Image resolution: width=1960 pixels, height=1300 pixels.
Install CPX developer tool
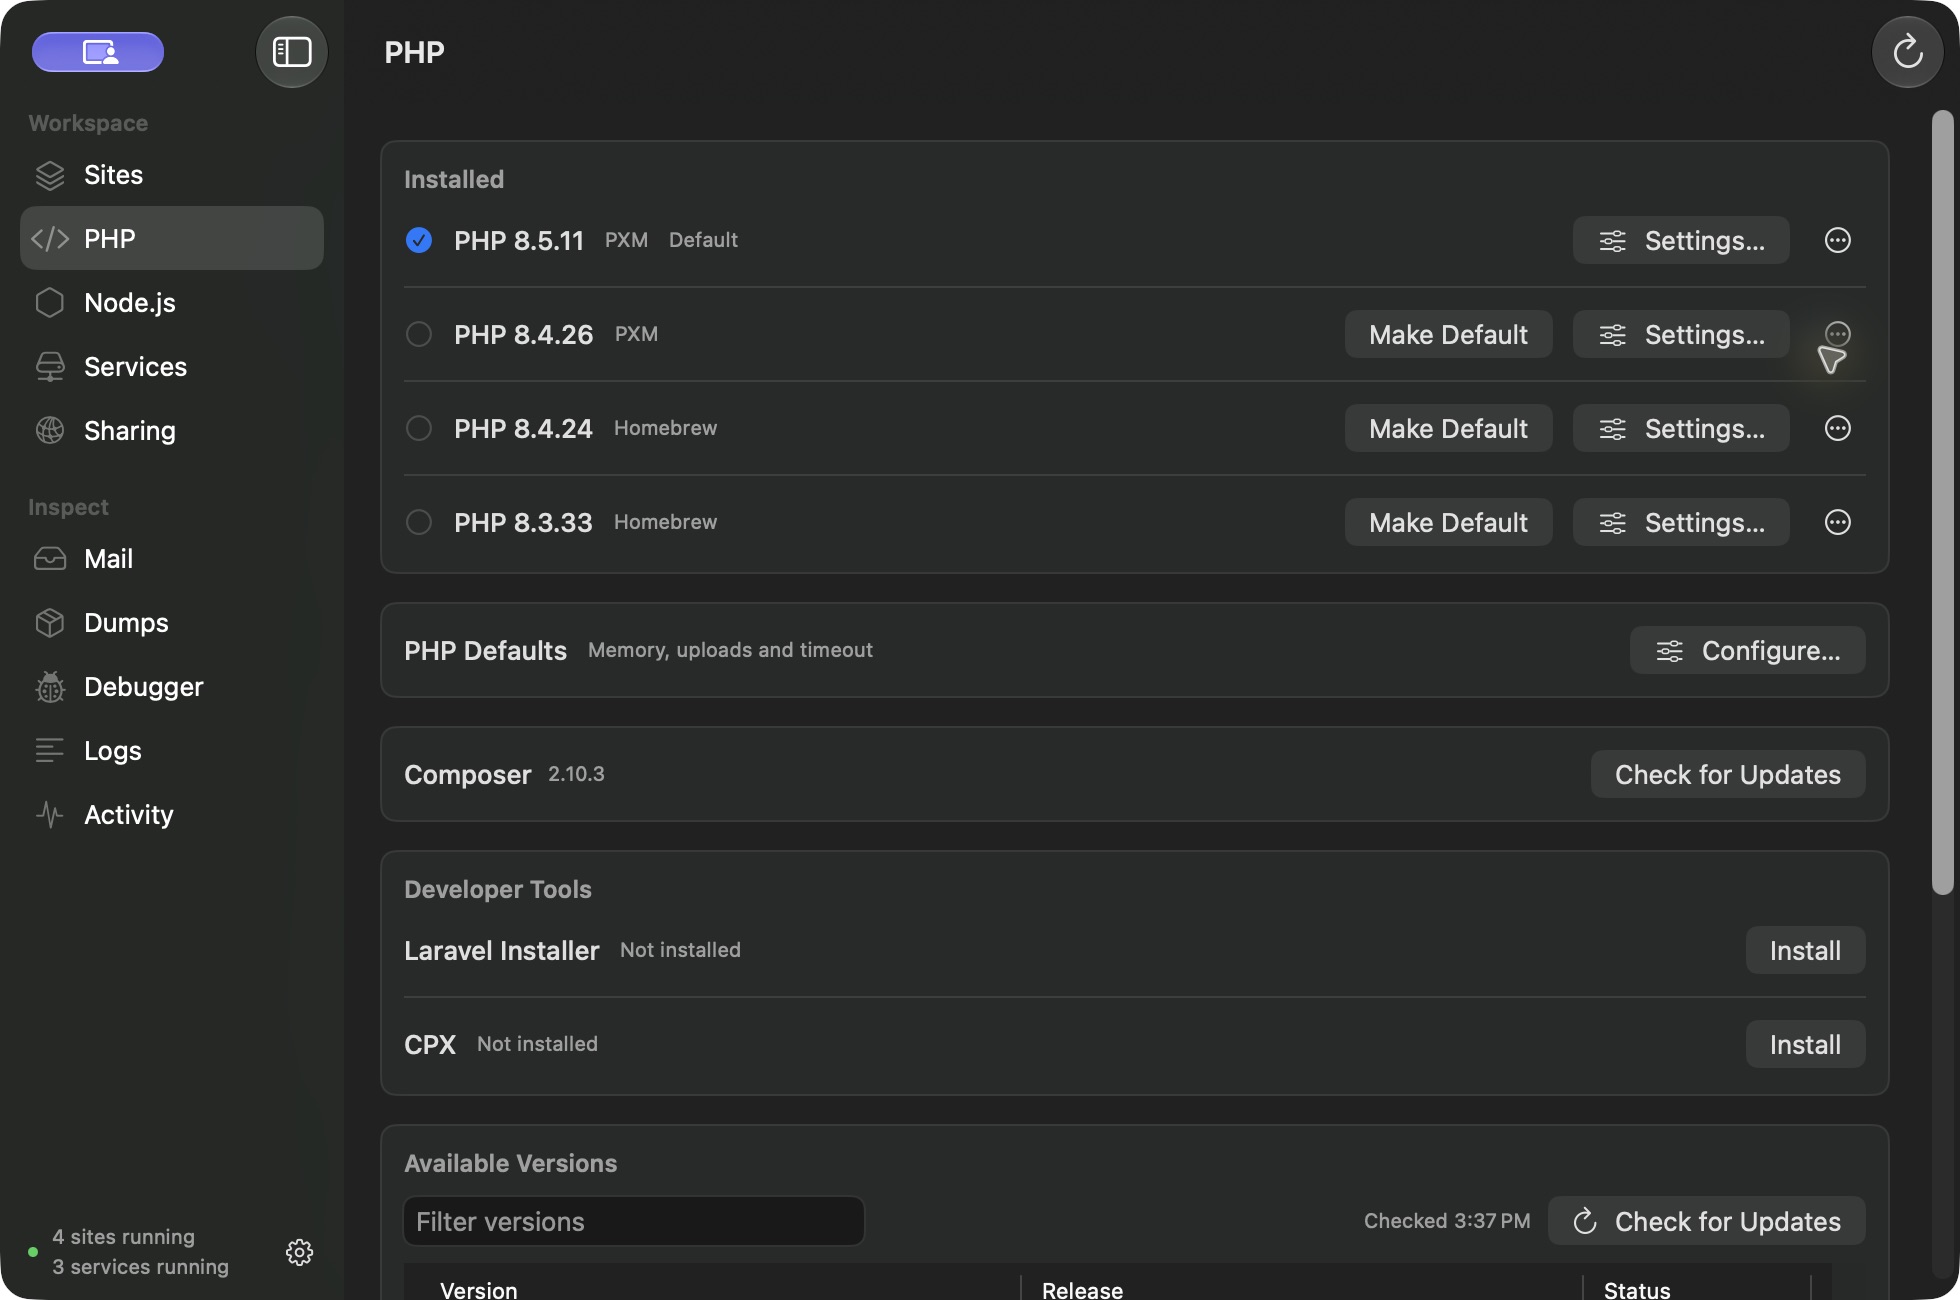pyautogui.click(x=1805, y=1044)
